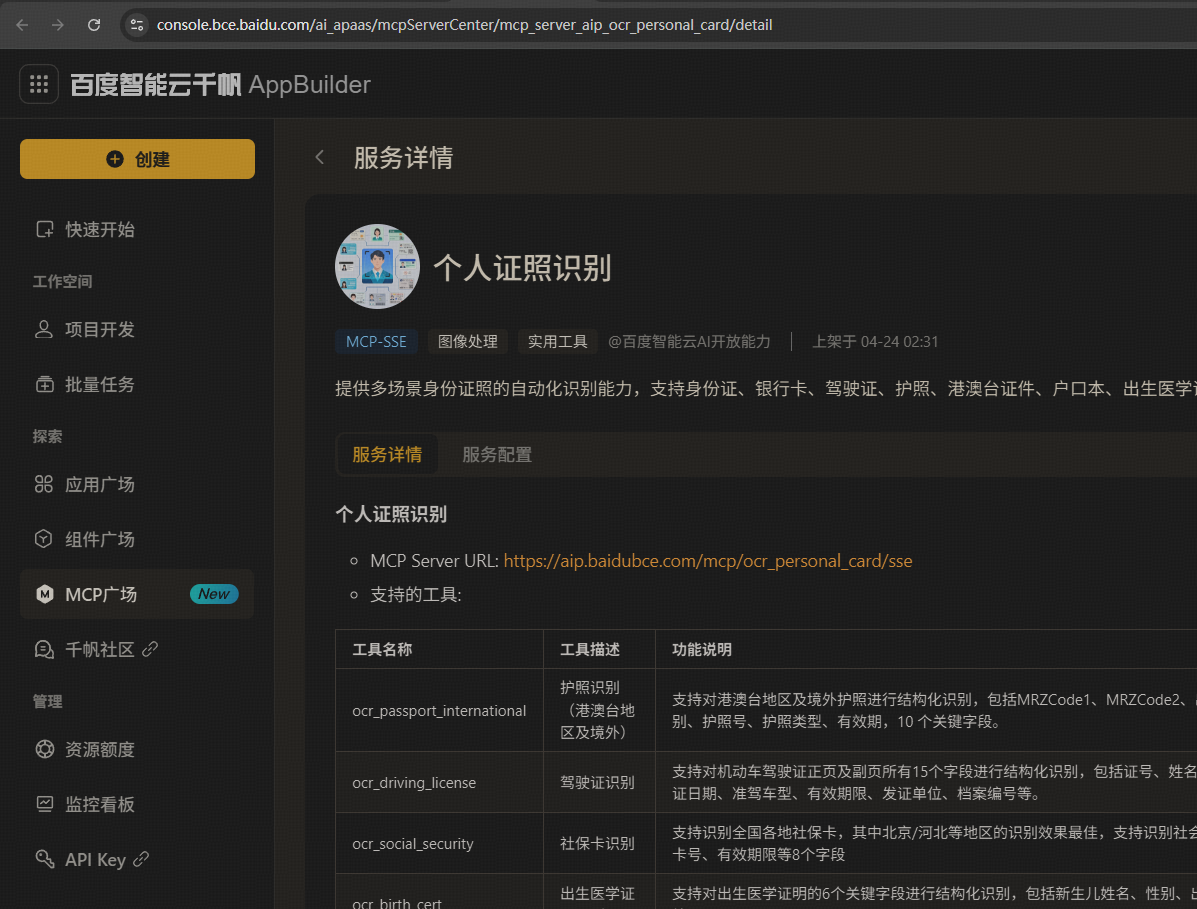Click the 个人证照识别 service avatar
This screenshot has width=1197, height=909.
[x=377, y=266]
